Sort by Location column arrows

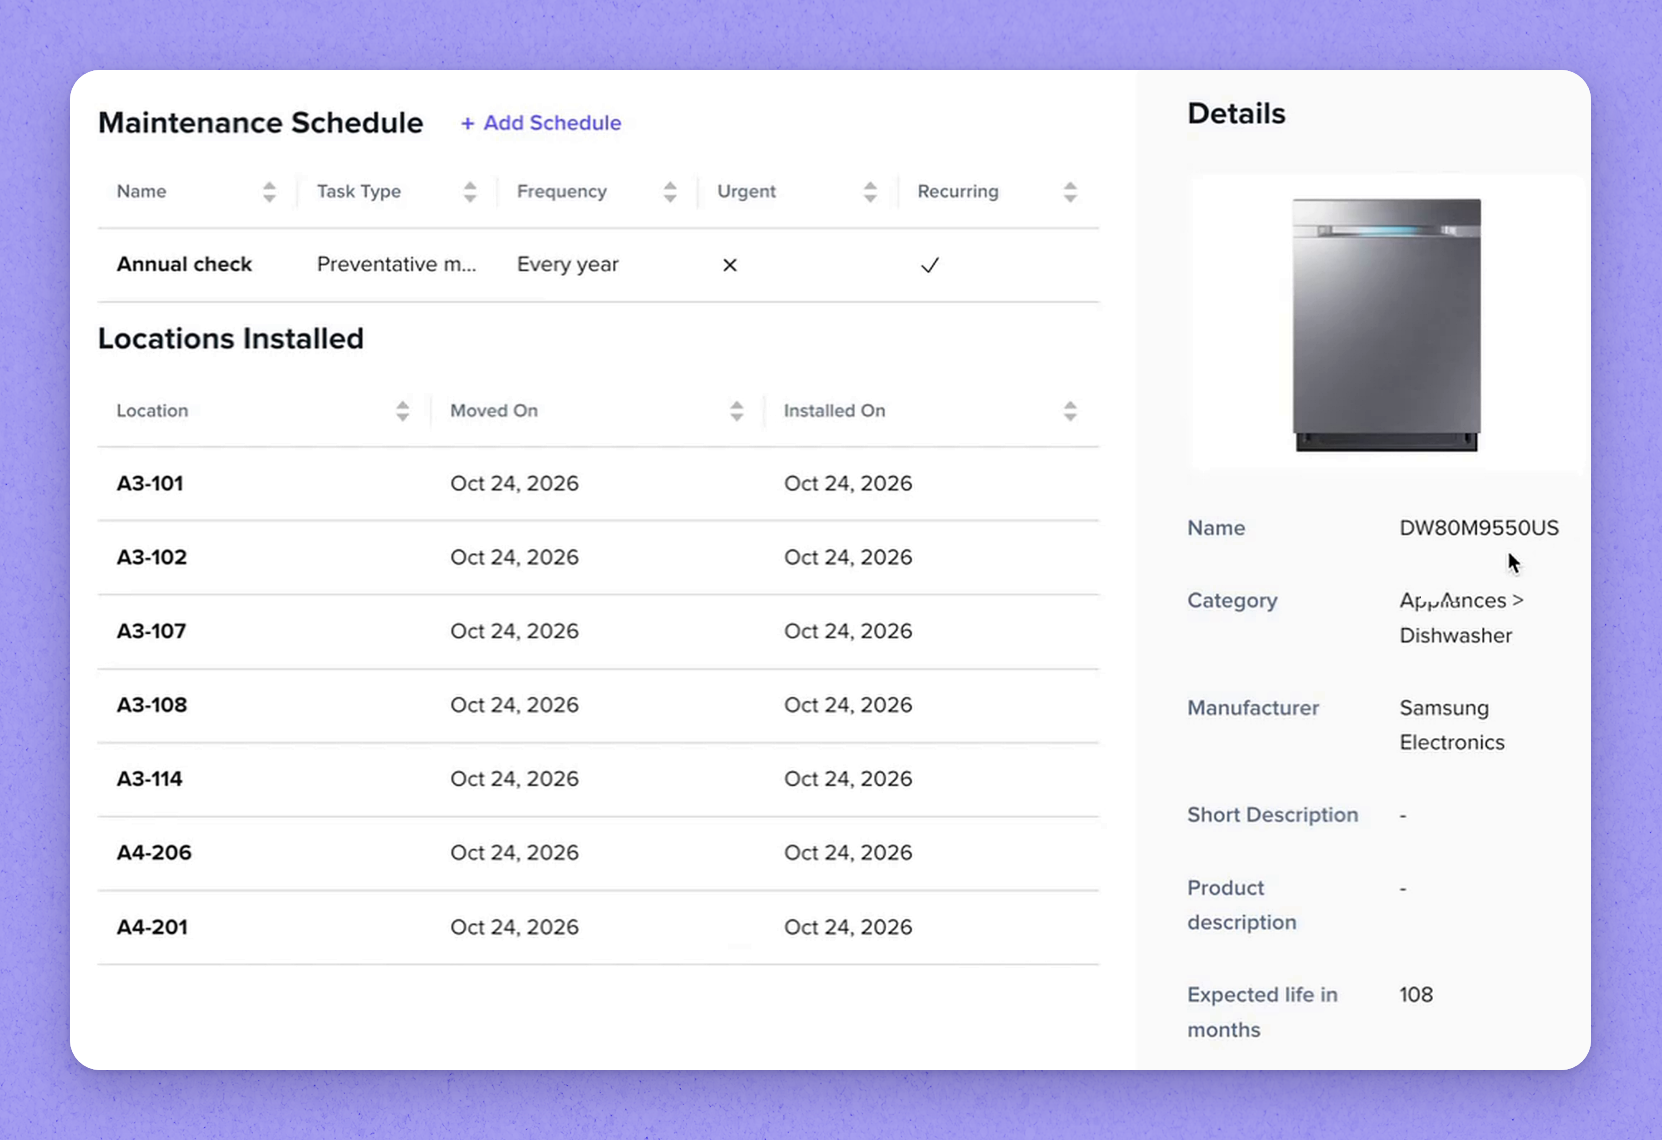(x=402, y=411)
